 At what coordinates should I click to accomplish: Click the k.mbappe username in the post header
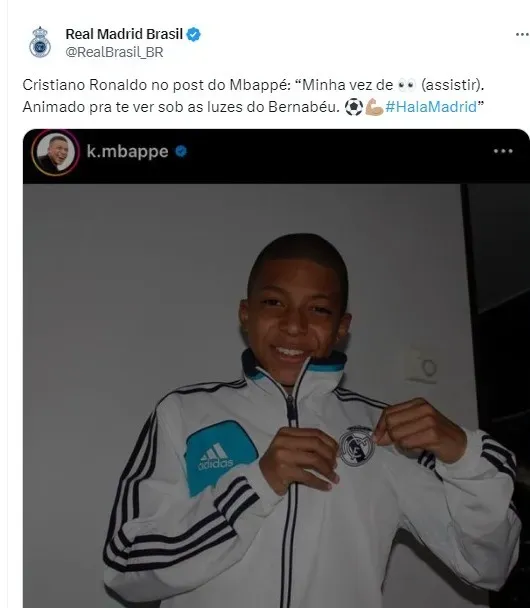128,152
